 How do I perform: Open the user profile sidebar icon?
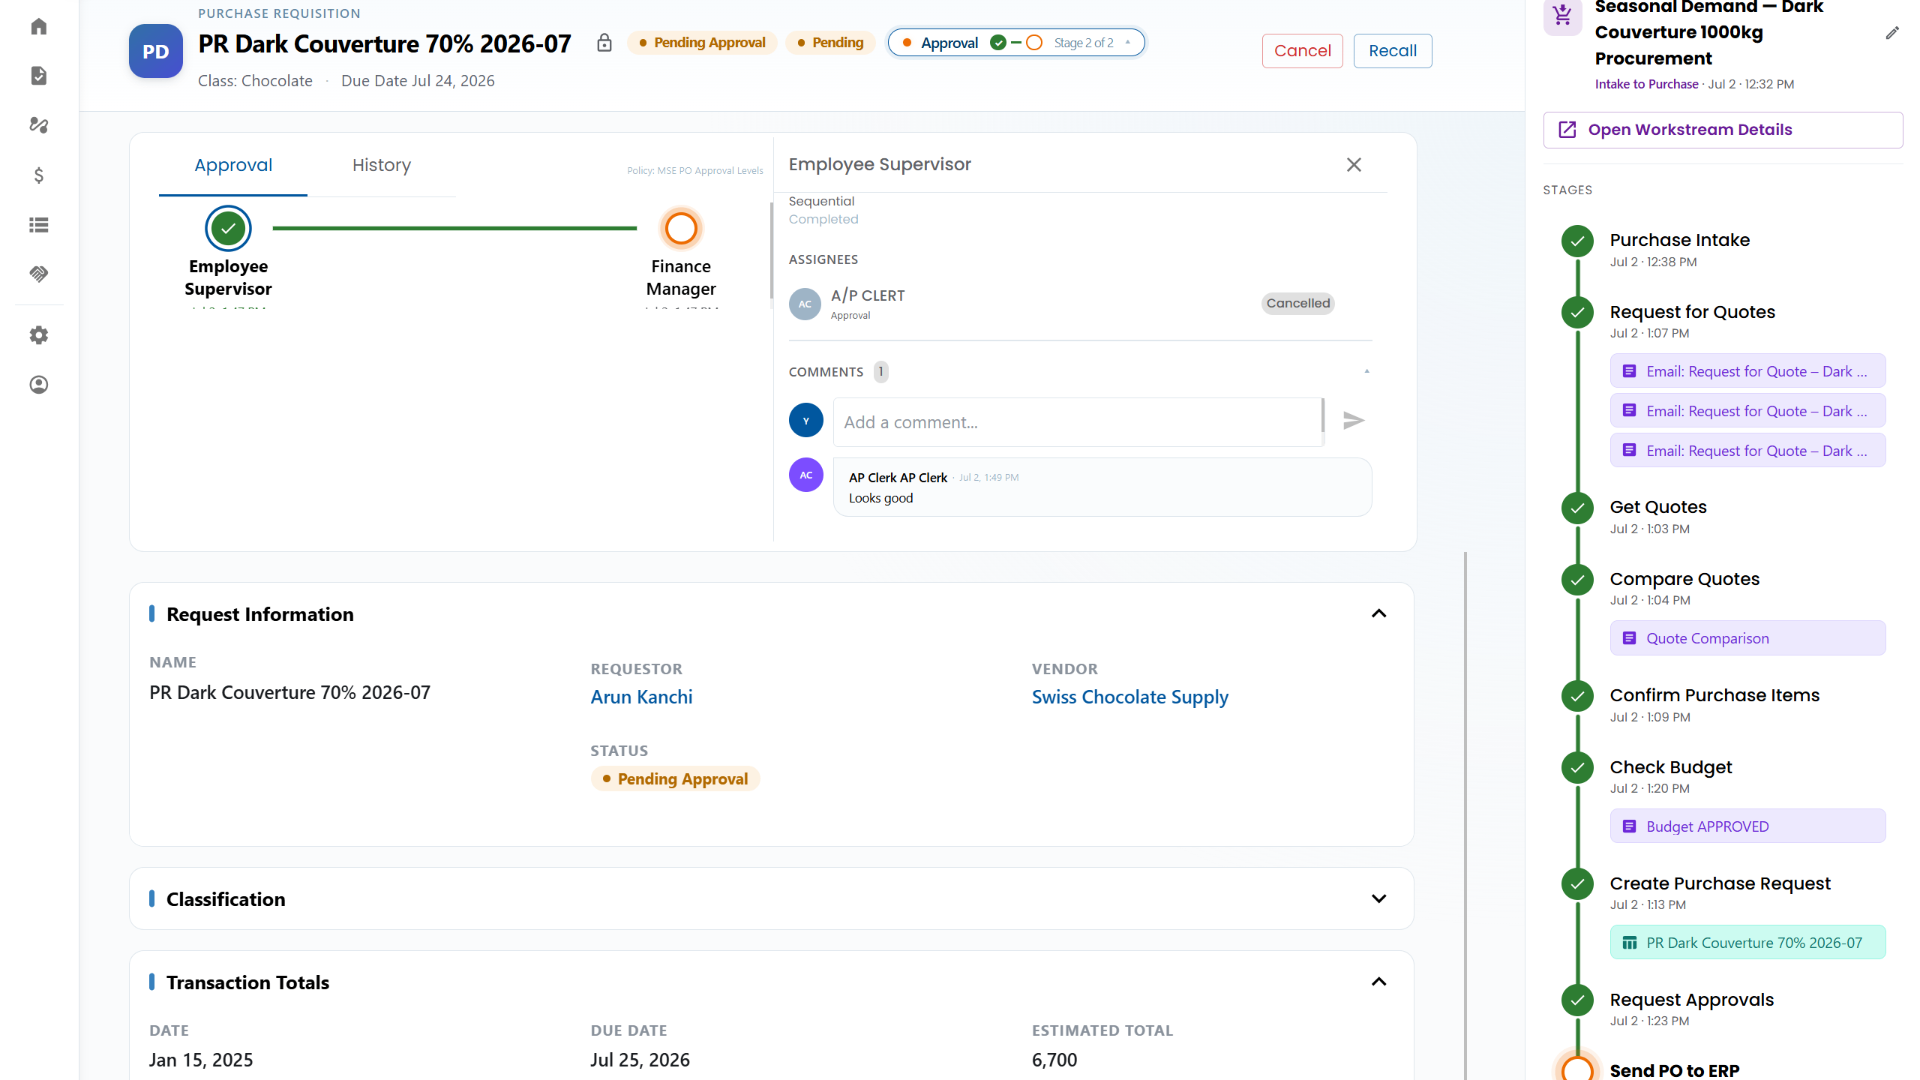tap(39, 385)
